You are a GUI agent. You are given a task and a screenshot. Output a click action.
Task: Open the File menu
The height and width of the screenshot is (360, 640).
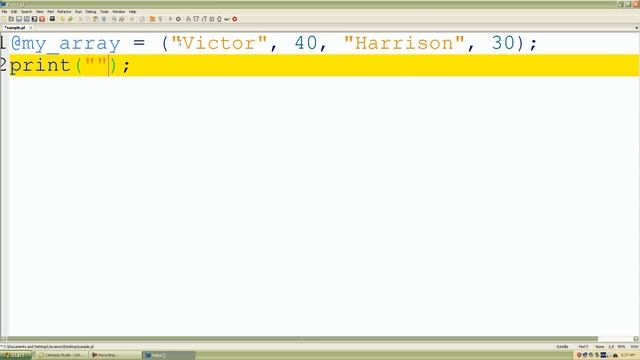tap(4, 12)
